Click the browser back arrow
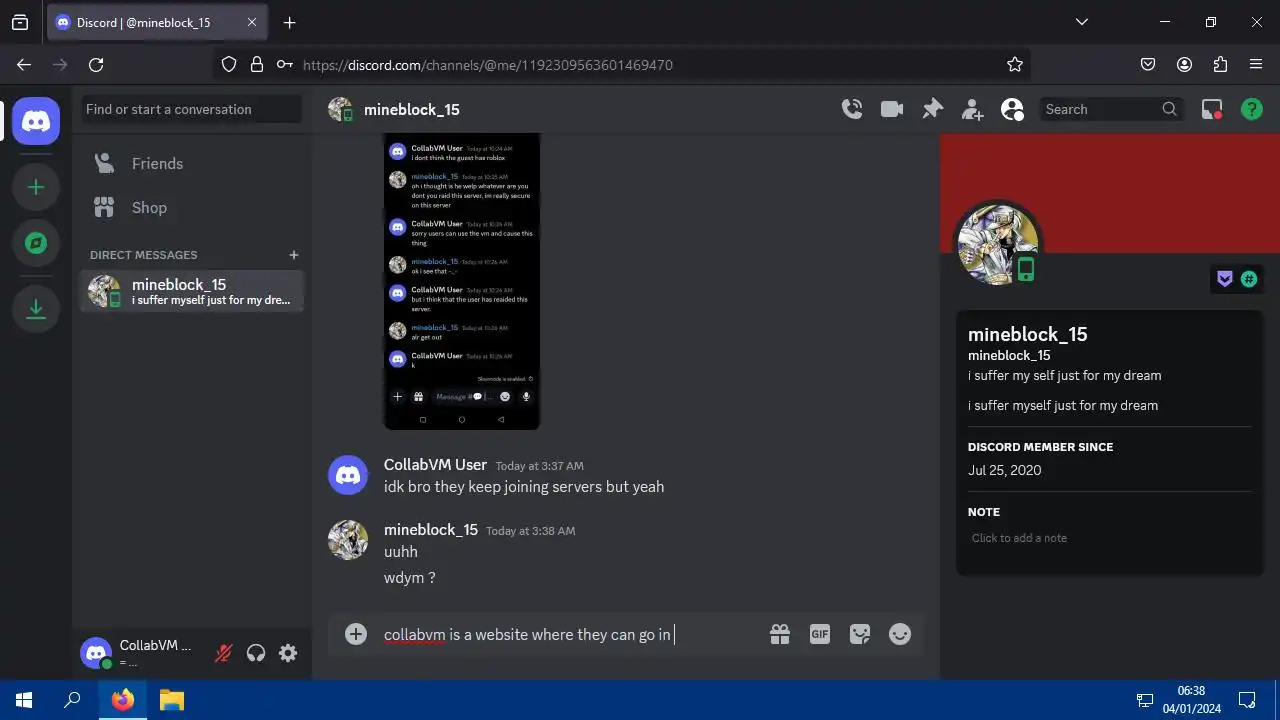This screenshot has height=720, width=1280. (x=24, y=64)
